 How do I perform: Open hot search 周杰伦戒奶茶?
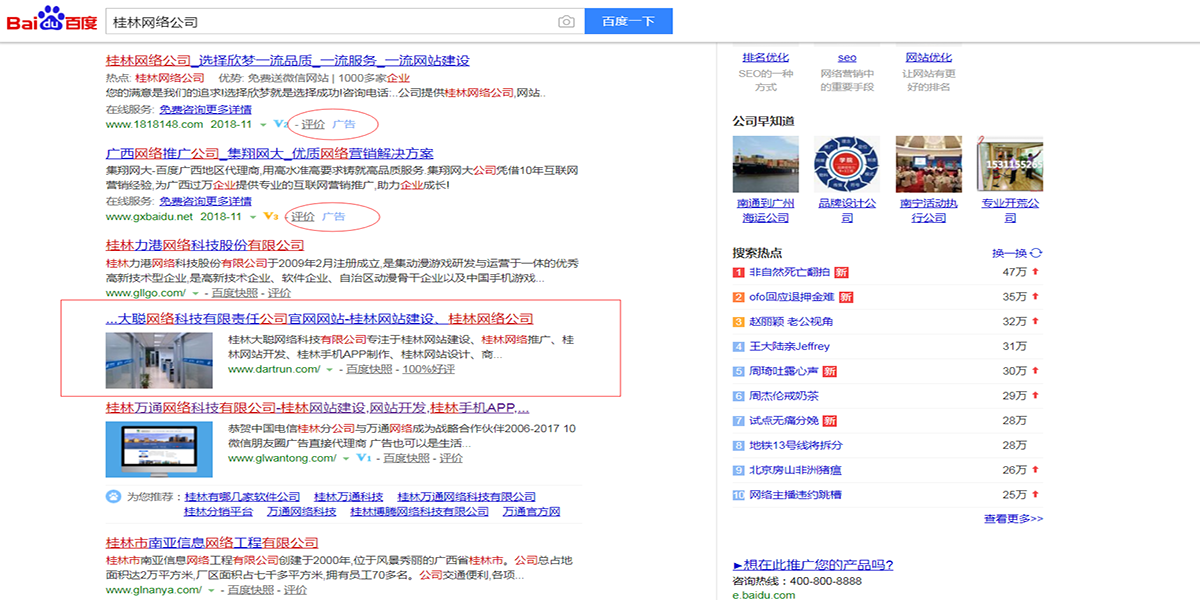tap(784, 396)
